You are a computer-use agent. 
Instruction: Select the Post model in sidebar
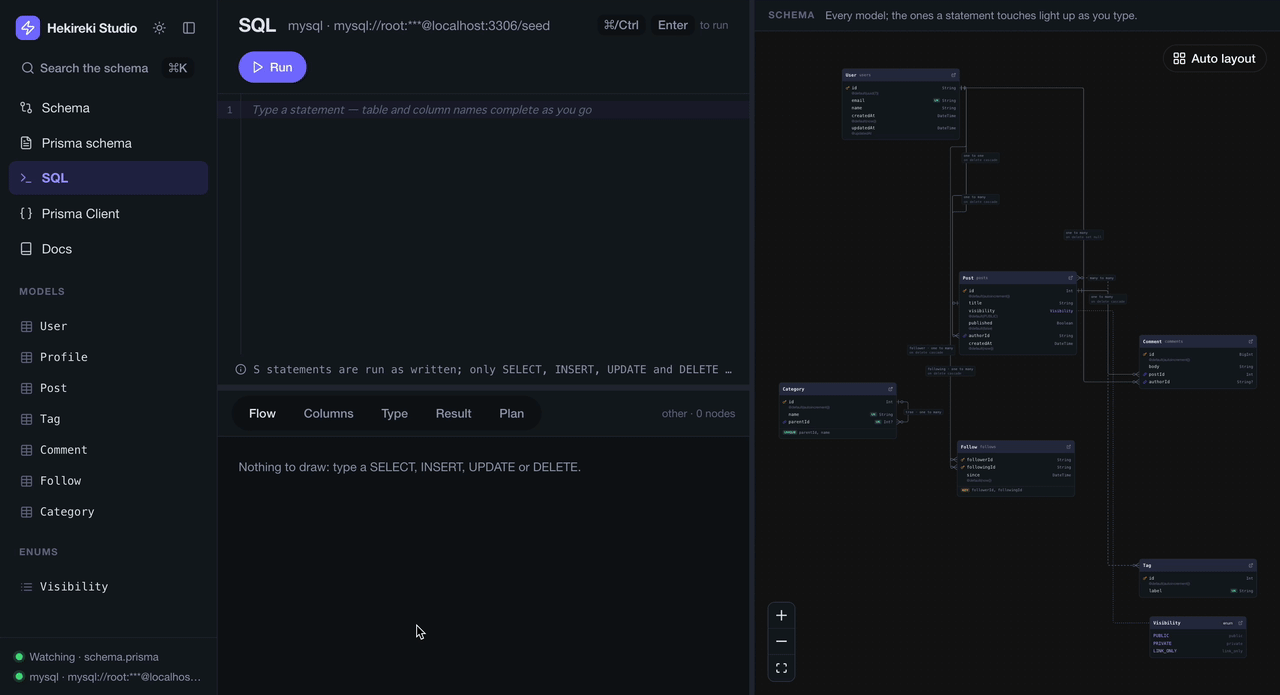[108, 388]
